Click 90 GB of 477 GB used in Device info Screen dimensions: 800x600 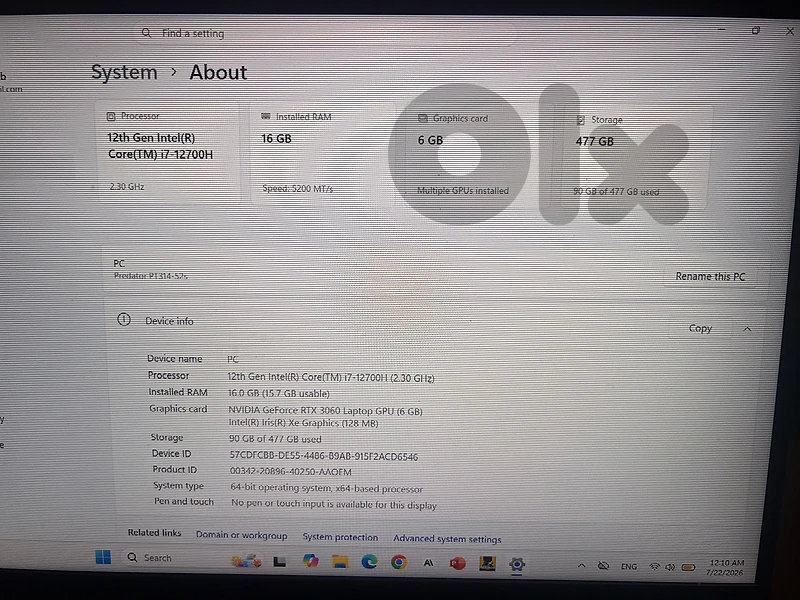(275, 439)
